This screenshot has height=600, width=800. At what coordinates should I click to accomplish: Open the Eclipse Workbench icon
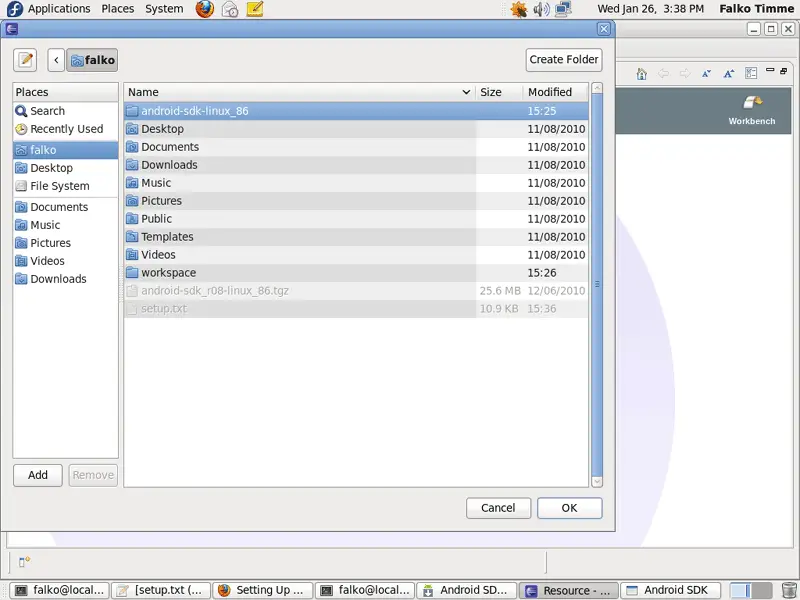click(x=752, y=110)
